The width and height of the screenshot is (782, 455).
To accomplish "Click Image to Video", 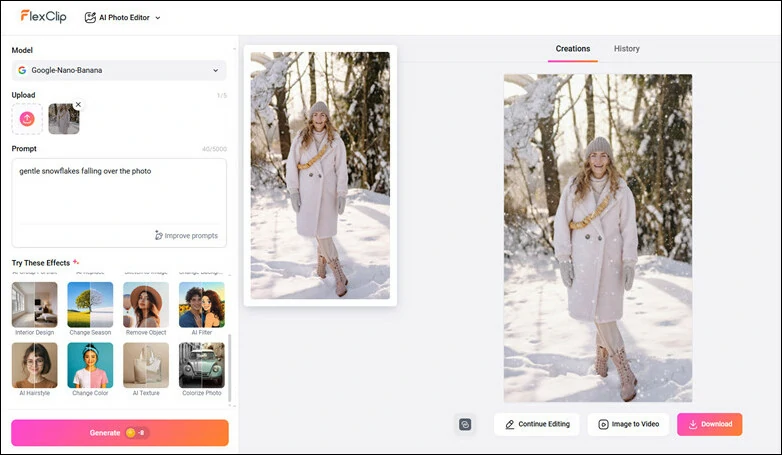I will coord(628,424).
